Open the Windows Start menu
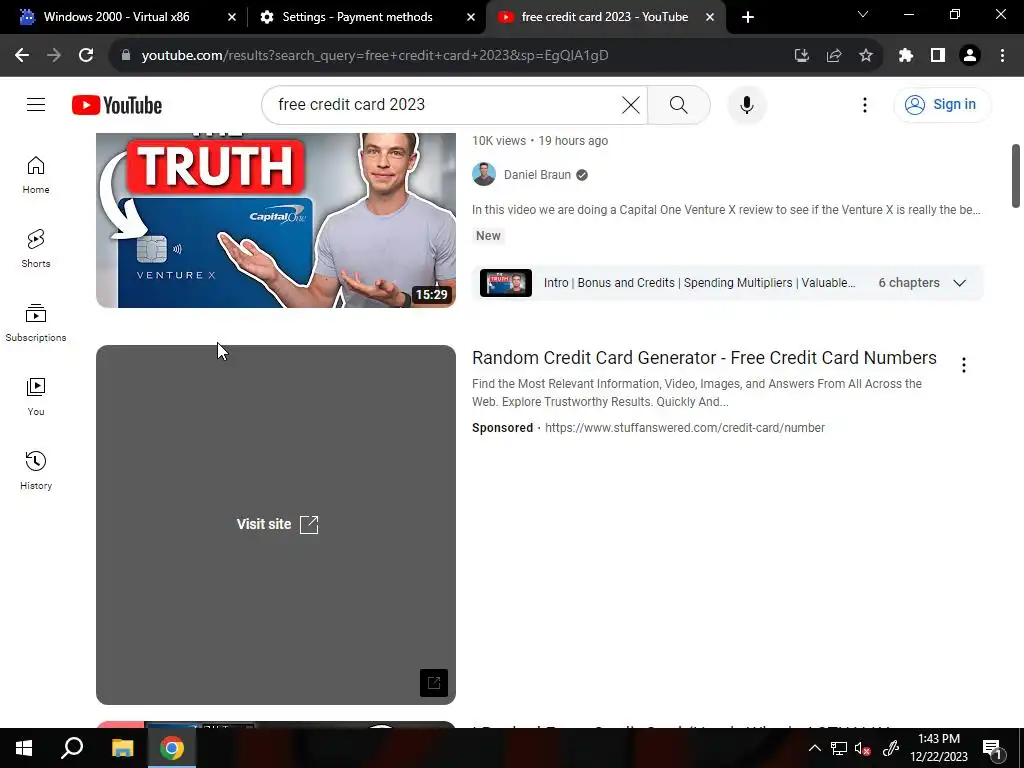This screenshot has height=768, width=1024. click(x=24, y=748)
